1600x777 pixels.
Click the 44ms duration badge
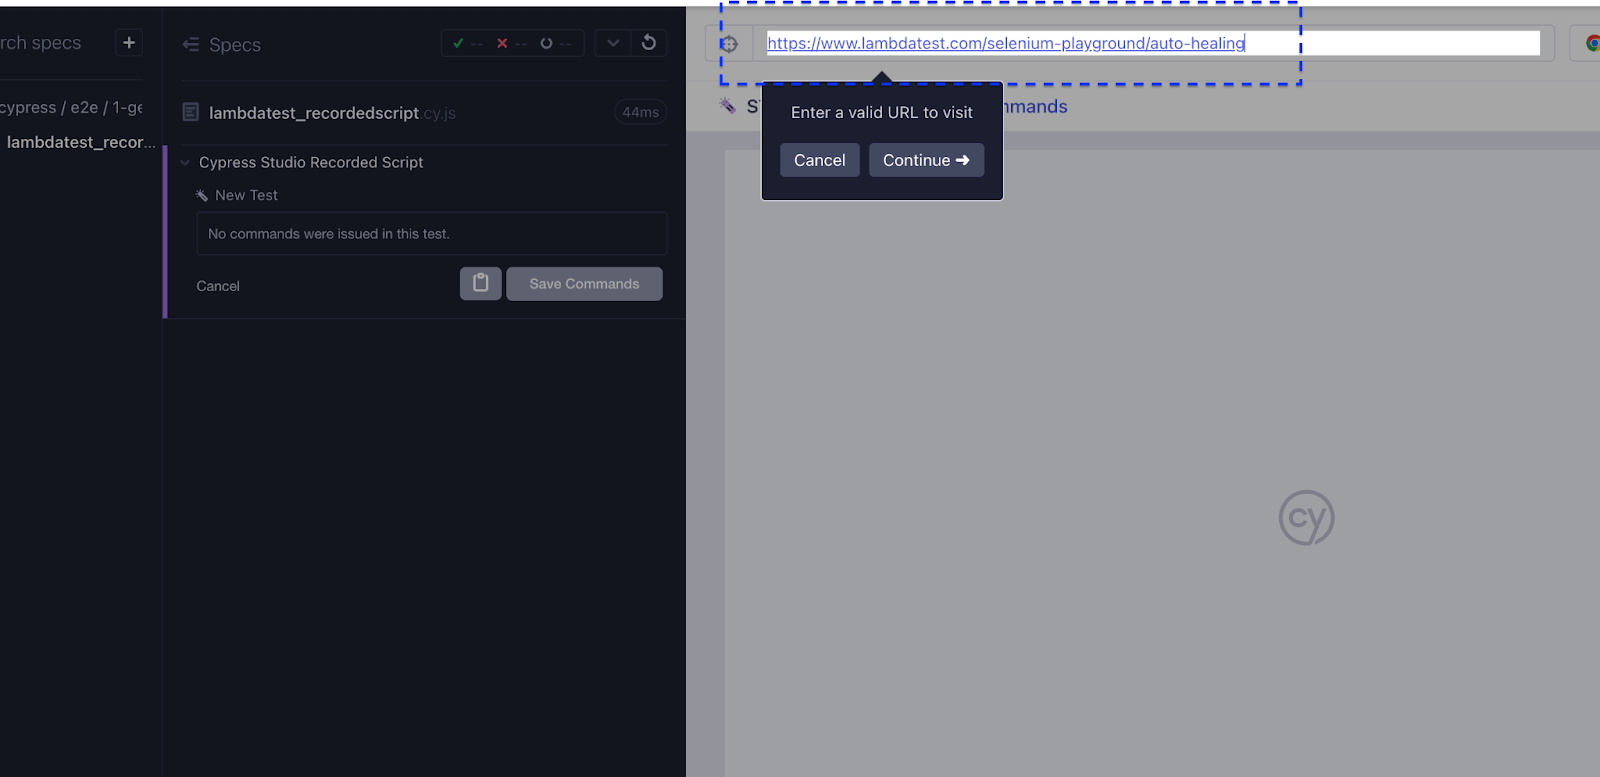(640, 112)
